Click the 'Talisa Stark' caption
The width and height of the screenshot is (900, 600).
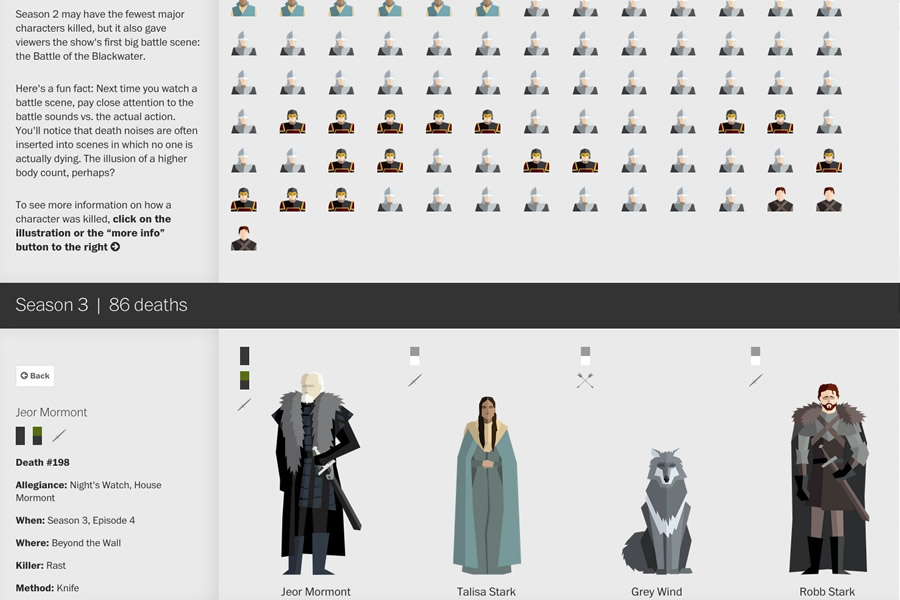coord(486,591)
